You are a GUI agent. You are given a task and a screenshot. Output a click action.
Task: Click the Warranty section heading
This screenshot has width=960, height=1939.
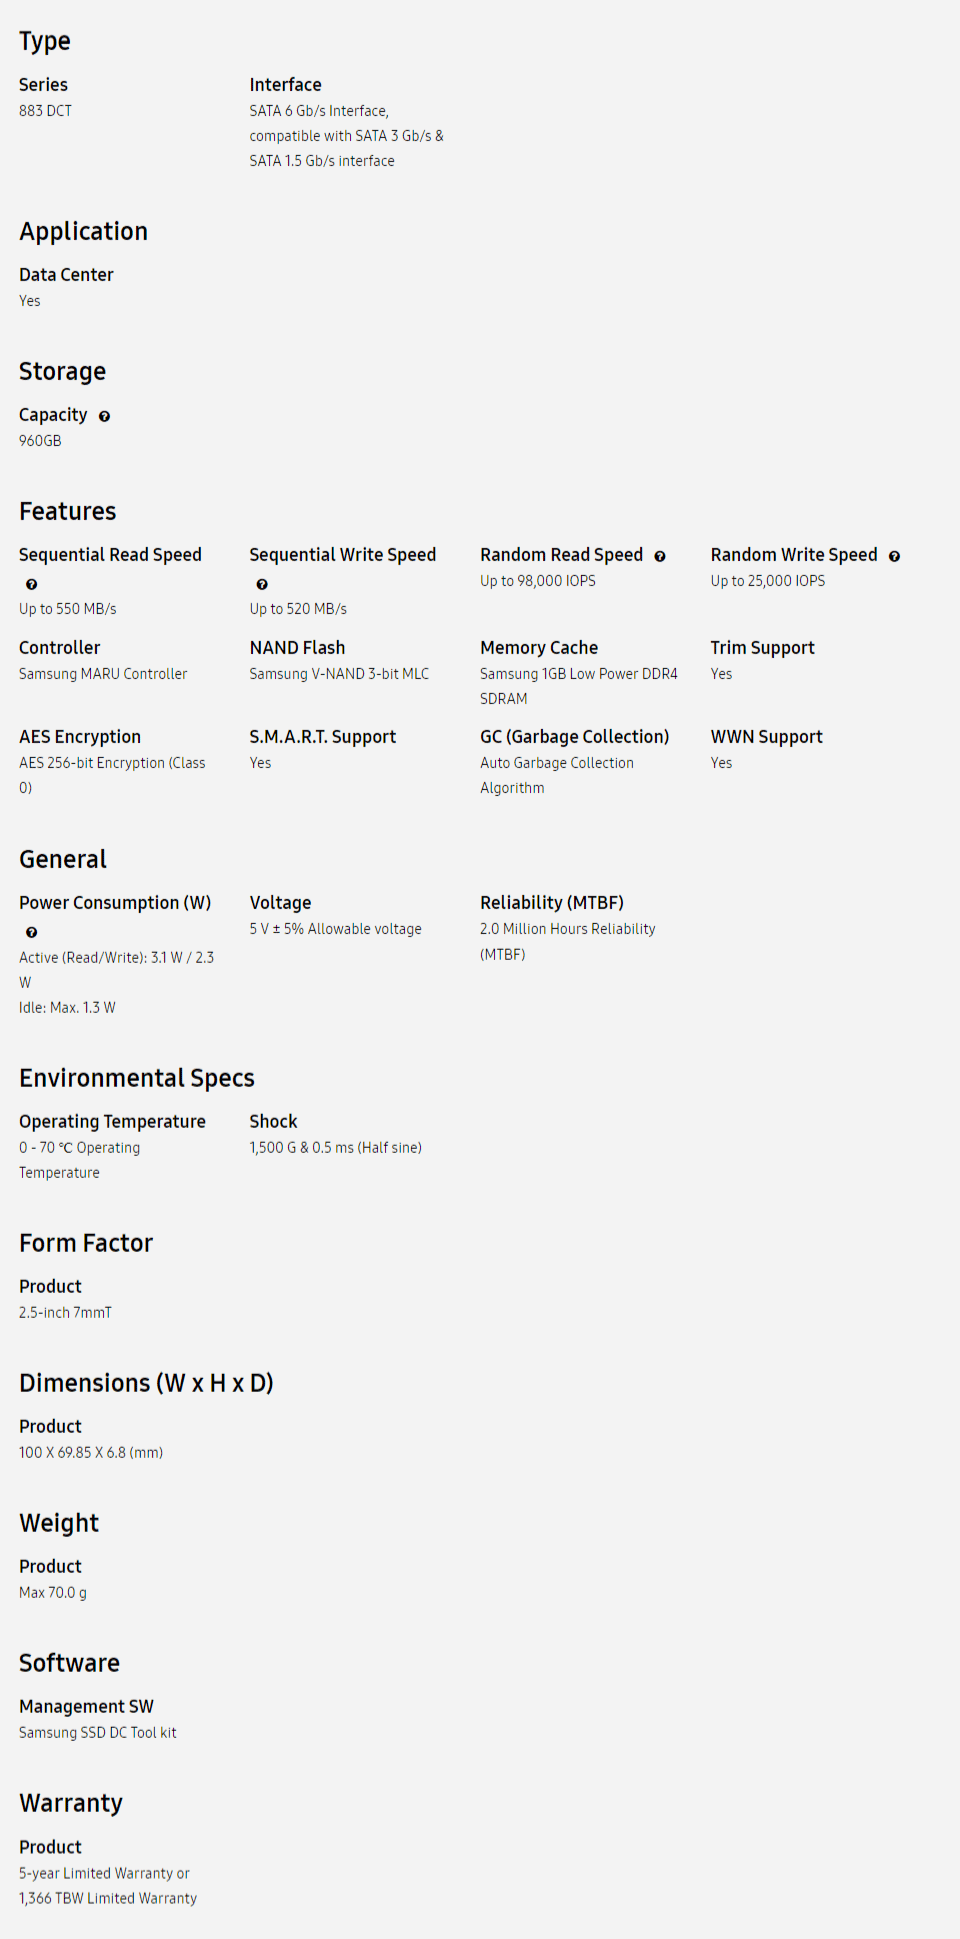coord(71,1803)
